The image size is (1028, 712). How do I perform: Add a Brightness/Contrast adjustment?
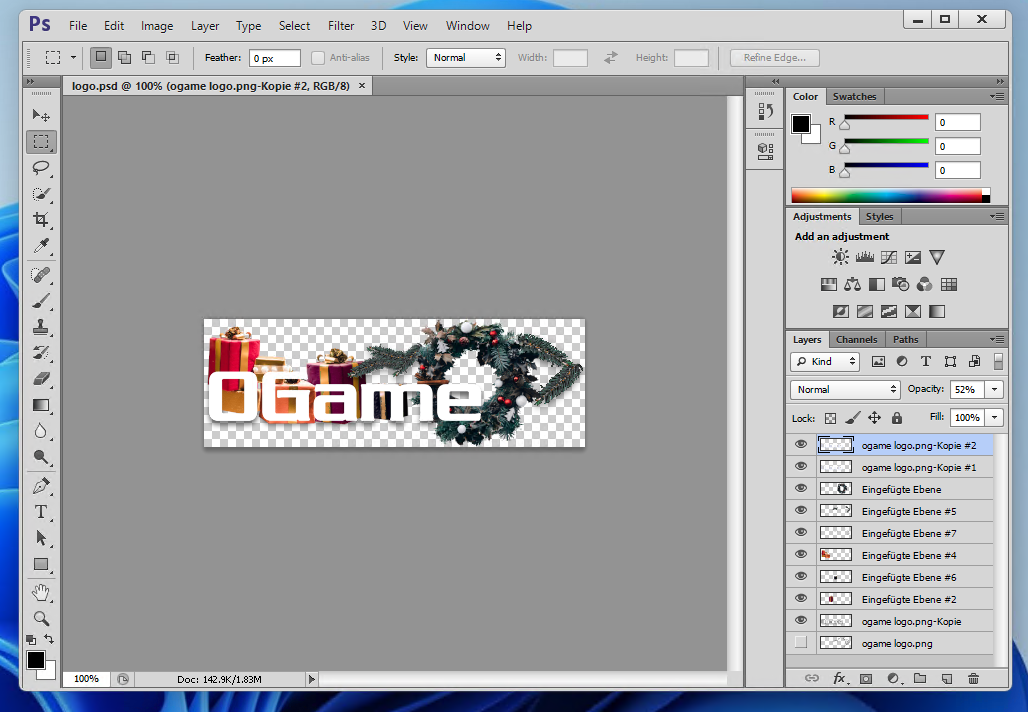point(840,257)
